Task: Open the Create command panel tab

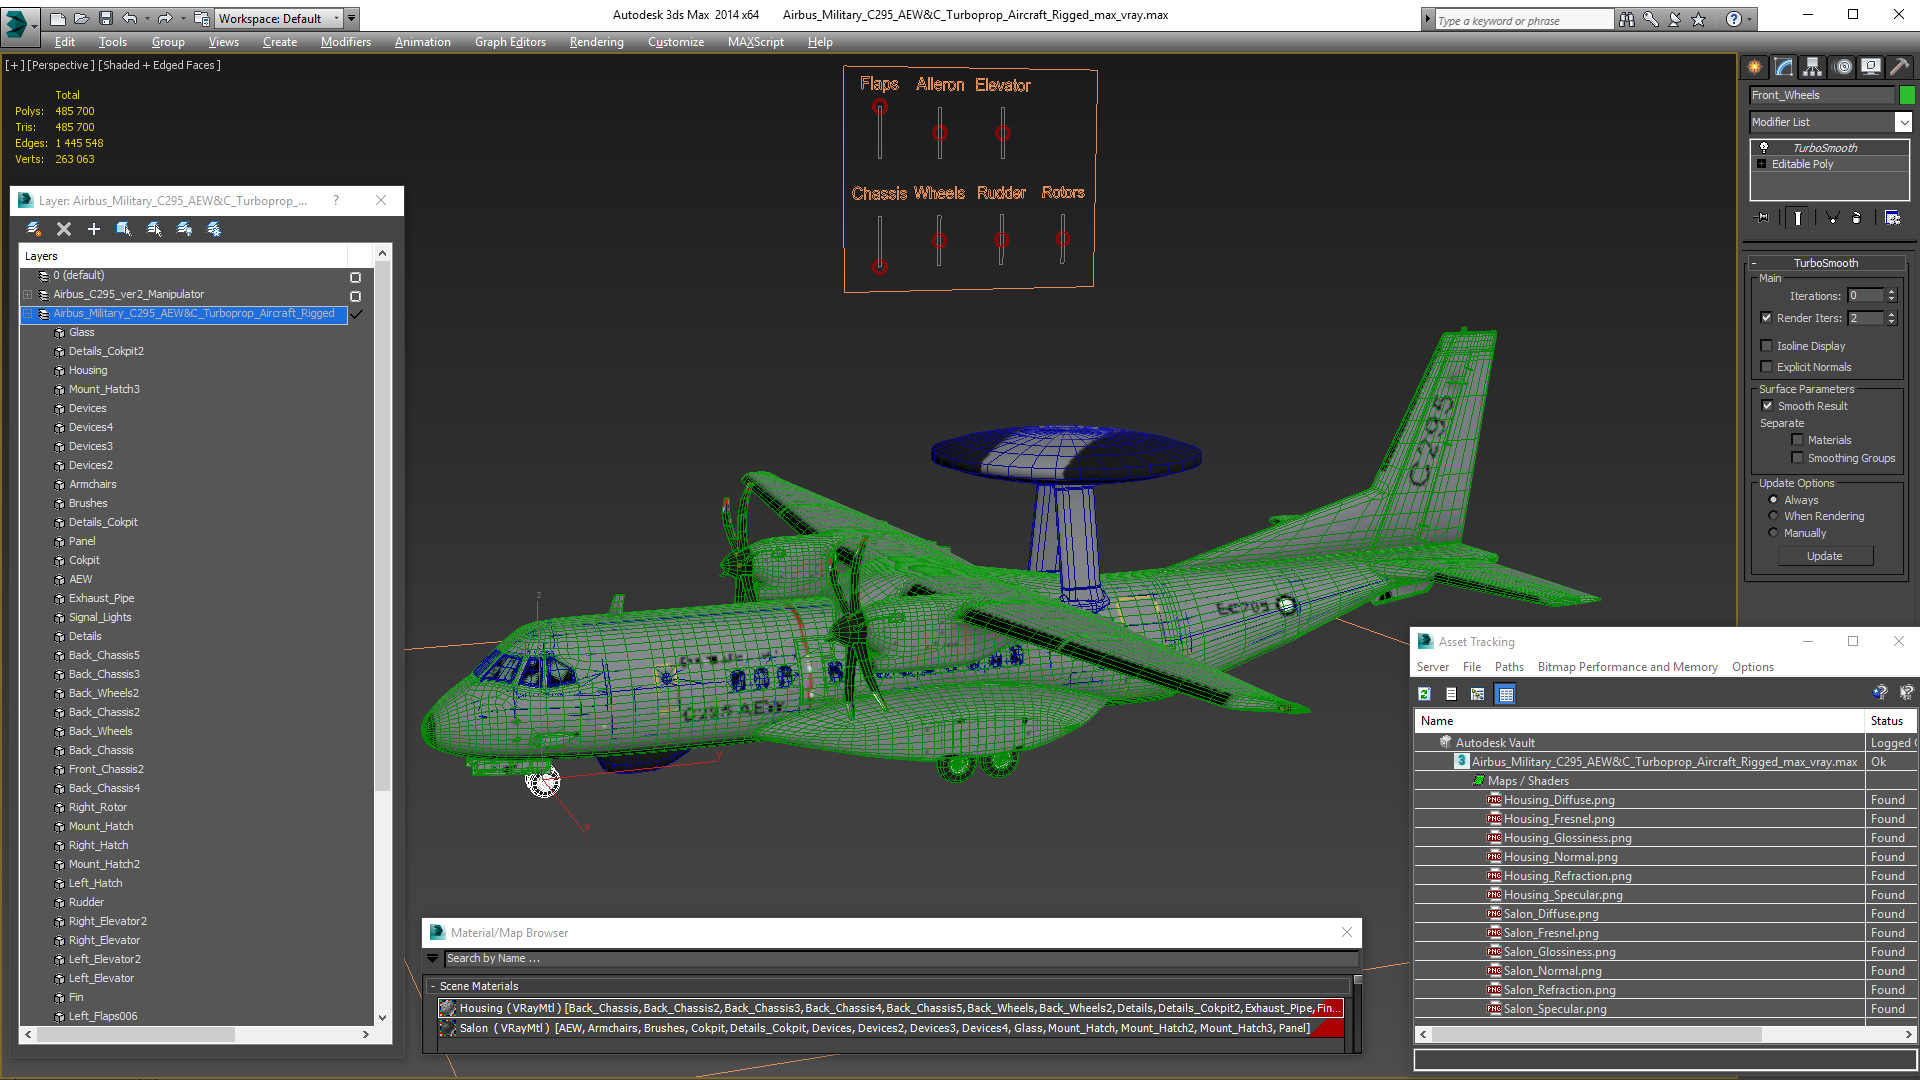Action: point(1755,67)
